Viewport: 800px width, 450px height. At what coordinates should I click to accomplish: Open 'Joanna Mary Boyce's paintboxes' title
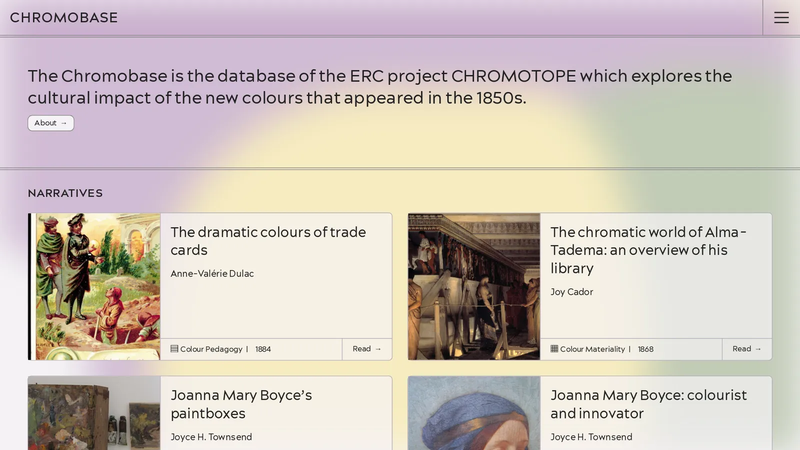click(241, 404)
